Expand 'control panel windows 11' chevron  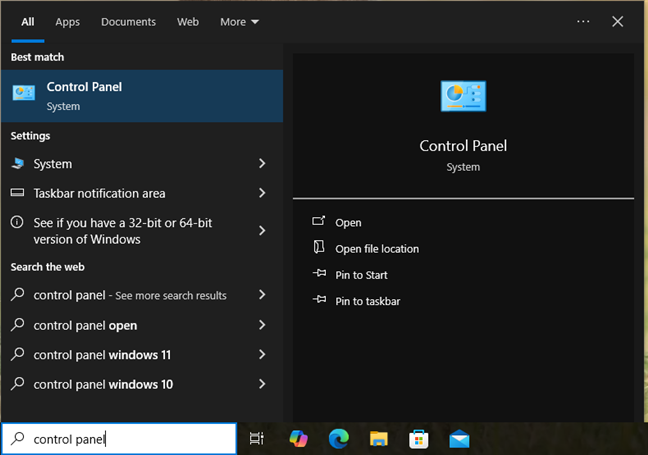[262, 355]
